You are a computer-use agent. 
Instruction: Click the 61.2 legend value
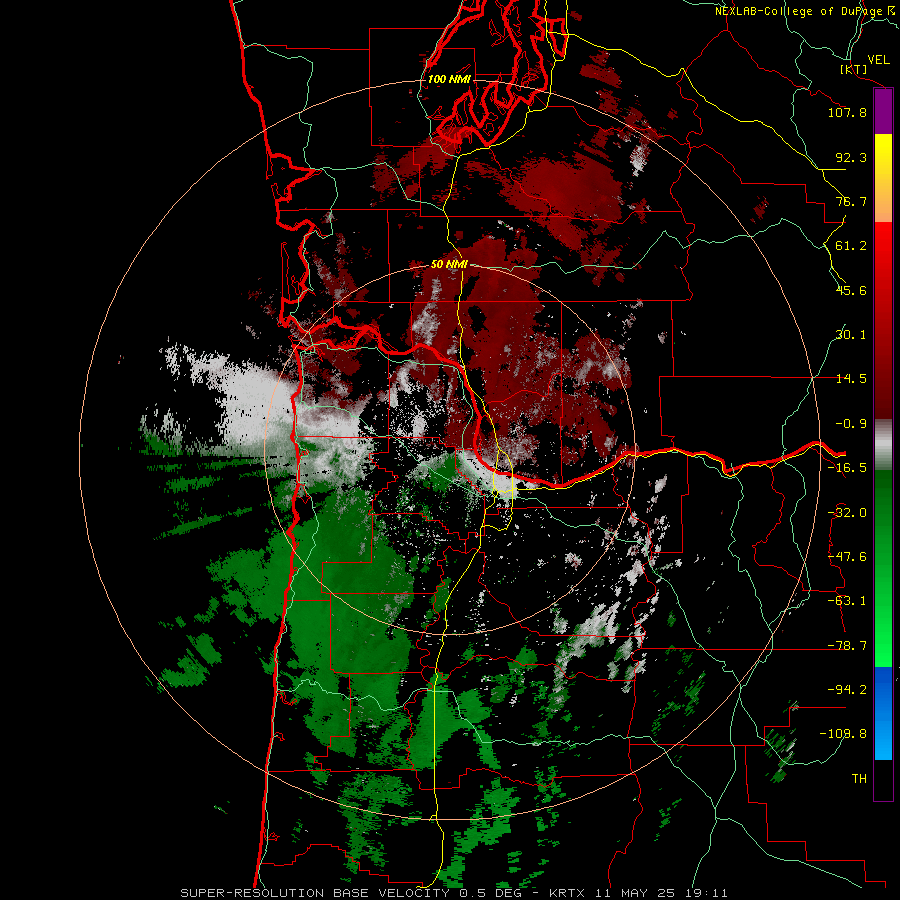(x=851, y=246)
